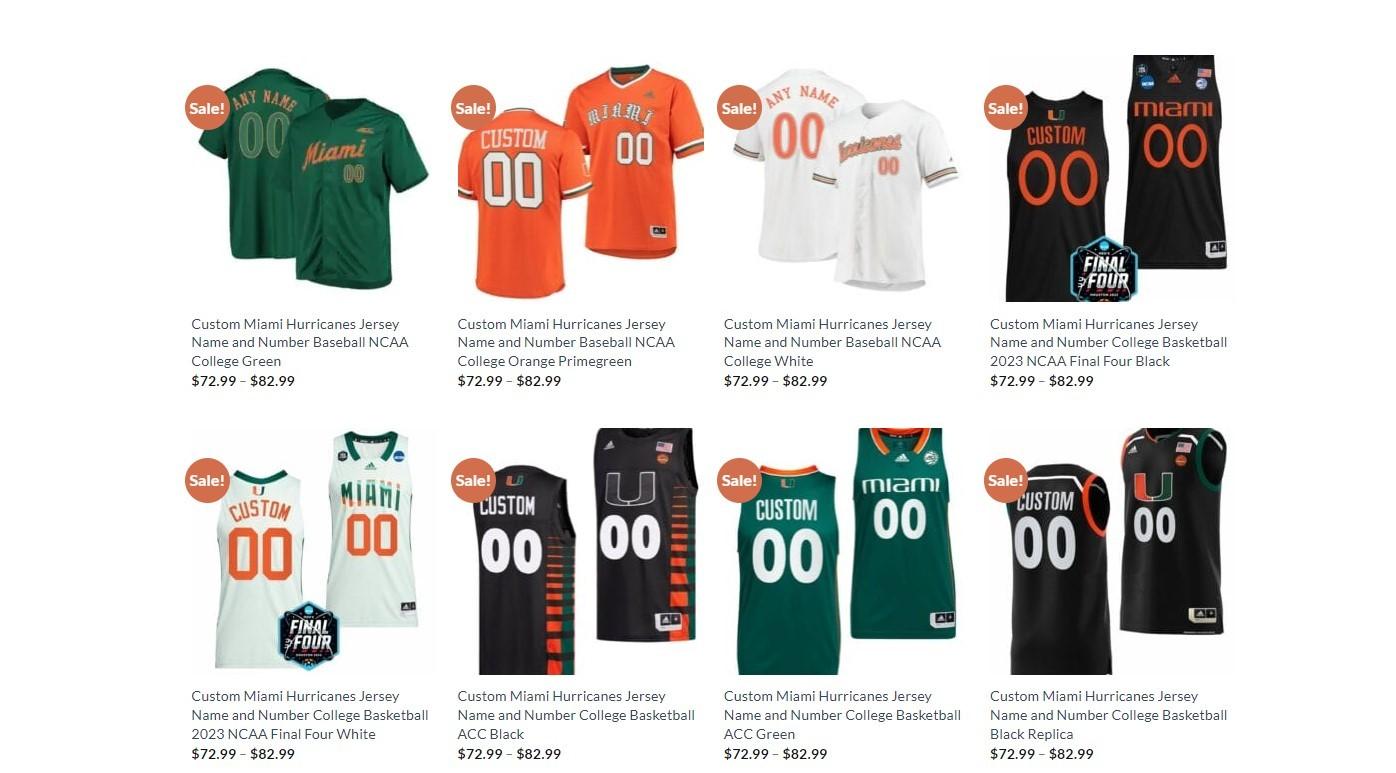1396x773 pixels.
Task: Click the Sale badge on ACC Black jersey
Action: [473, 480]
